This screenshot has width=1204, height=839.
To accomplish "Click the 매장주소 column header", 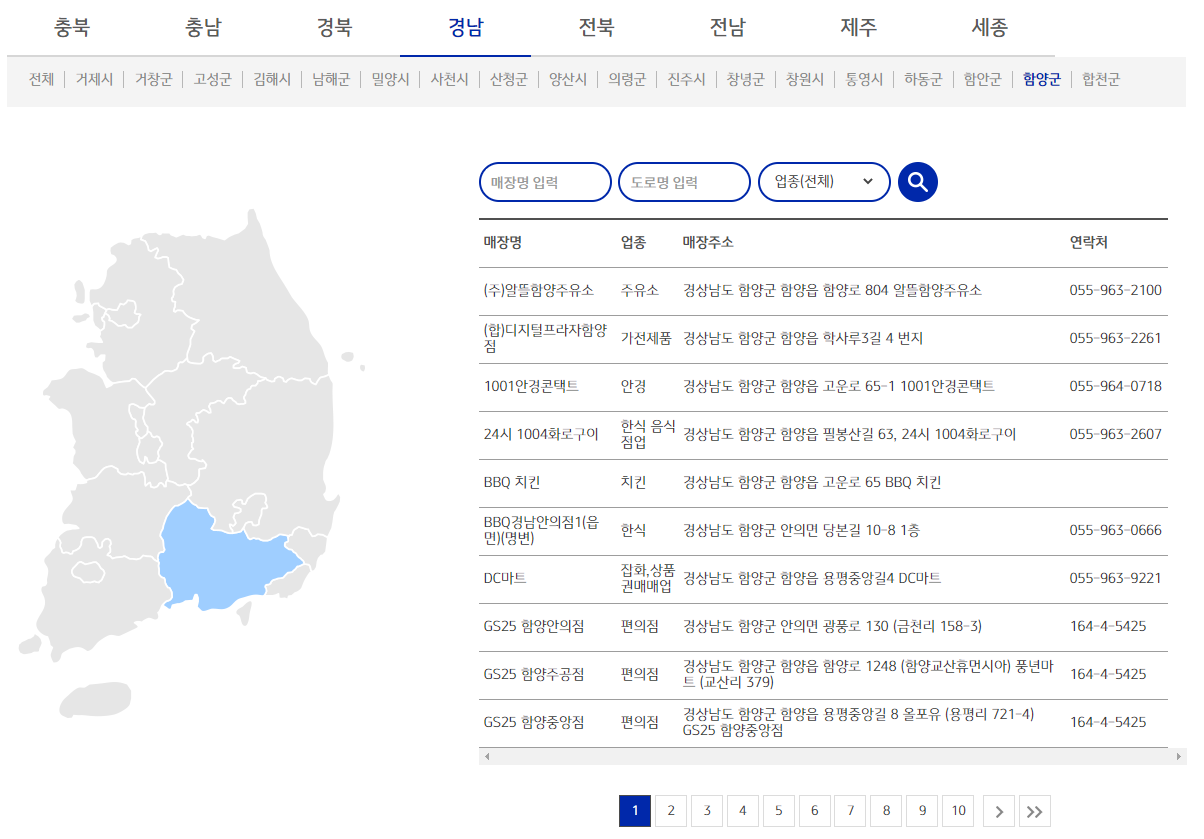I will pos(708,243).
